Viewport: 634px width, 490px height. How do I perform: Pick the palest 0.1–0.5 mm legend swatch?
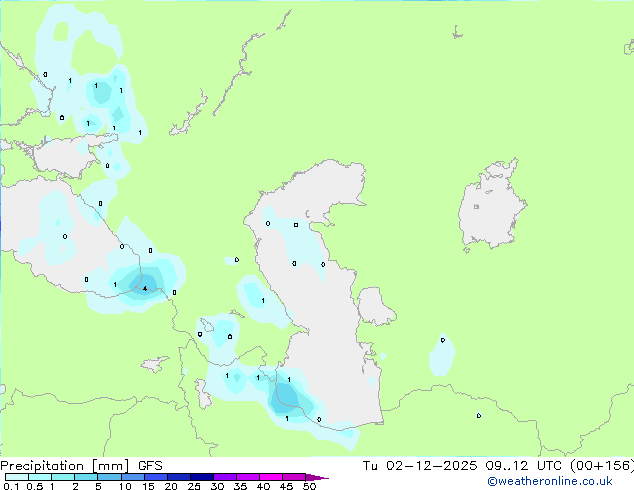[x=17, y=477]
